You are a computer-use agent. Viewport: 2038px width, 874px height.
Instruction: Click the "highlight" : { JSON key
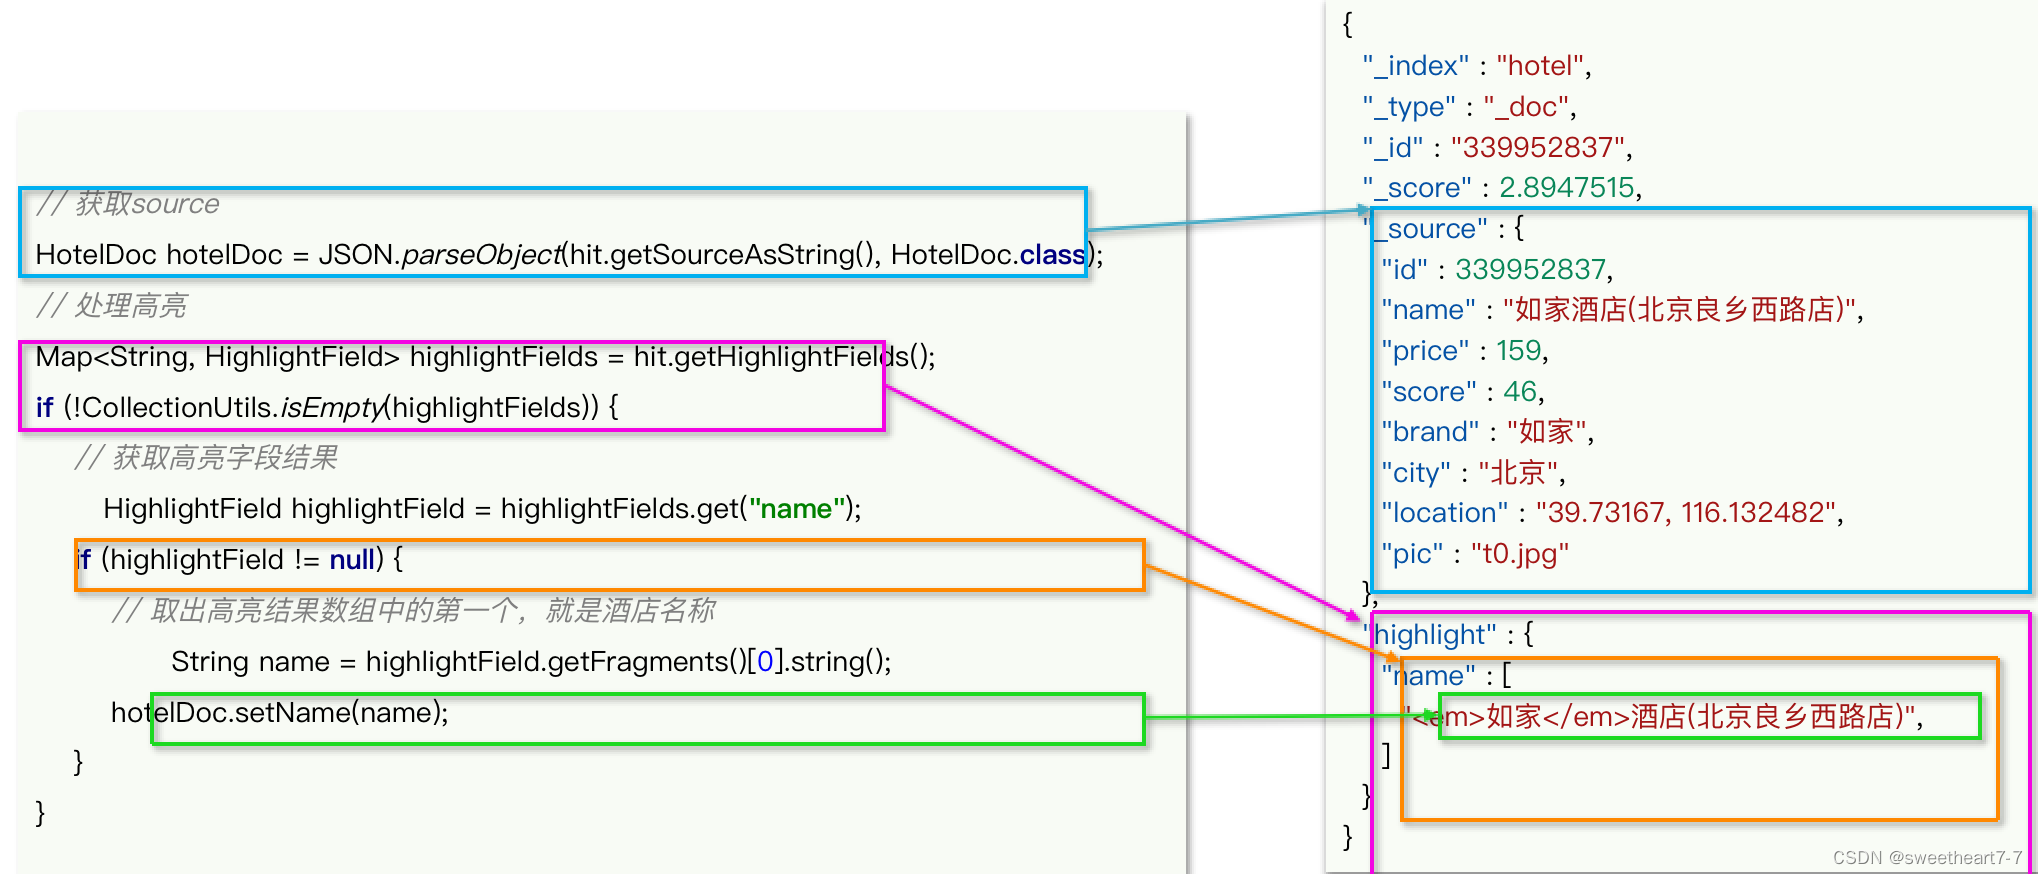(x=1447, y=635)
